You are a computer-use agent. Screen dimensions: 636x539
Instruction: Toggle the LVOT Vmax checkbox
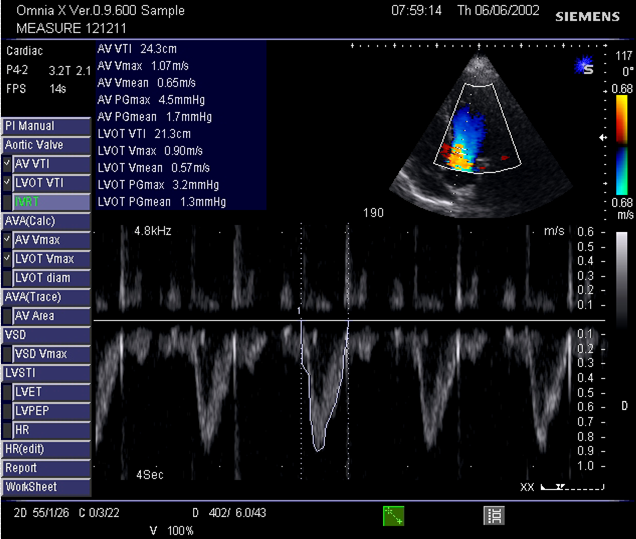[7, 259]
